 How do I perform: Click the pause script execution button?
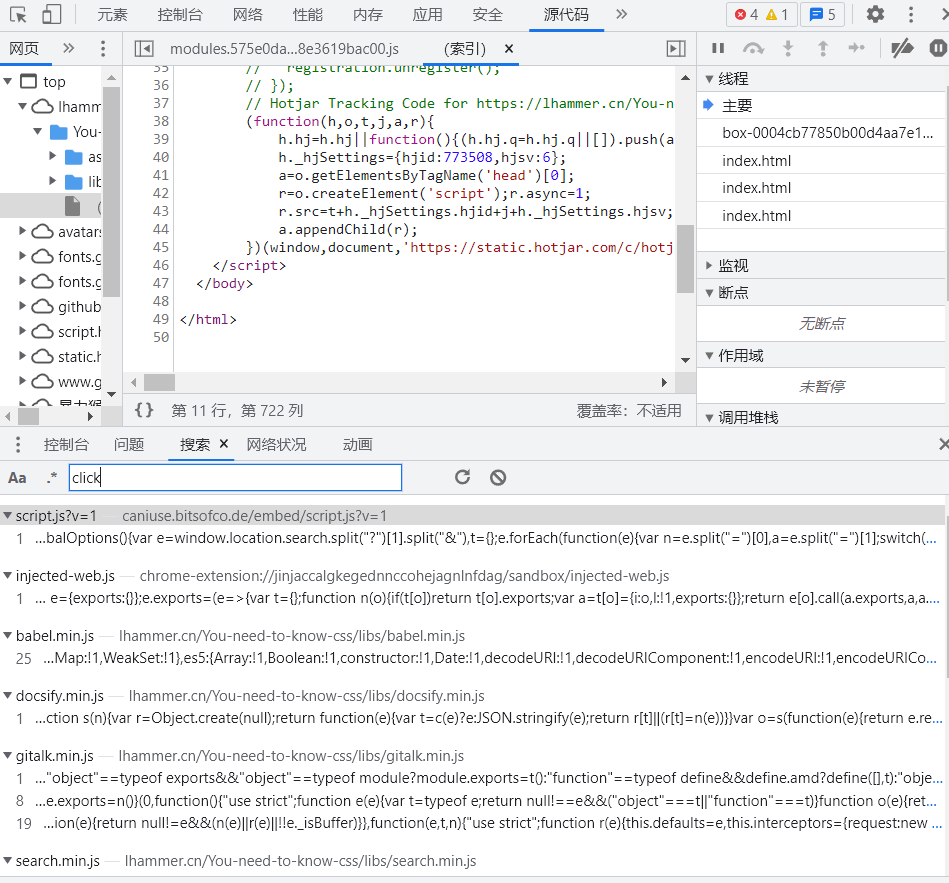coord(717,48)
